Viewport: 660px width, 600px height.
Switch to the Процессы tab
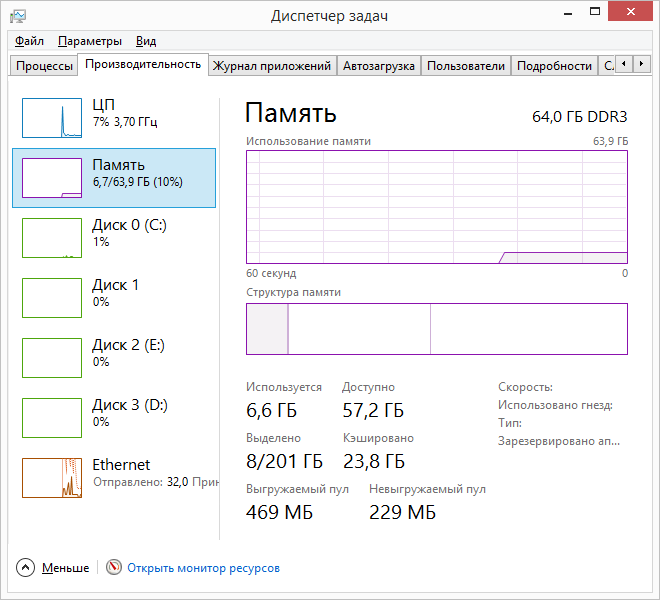pyautogui.click(x=42, y=66)
